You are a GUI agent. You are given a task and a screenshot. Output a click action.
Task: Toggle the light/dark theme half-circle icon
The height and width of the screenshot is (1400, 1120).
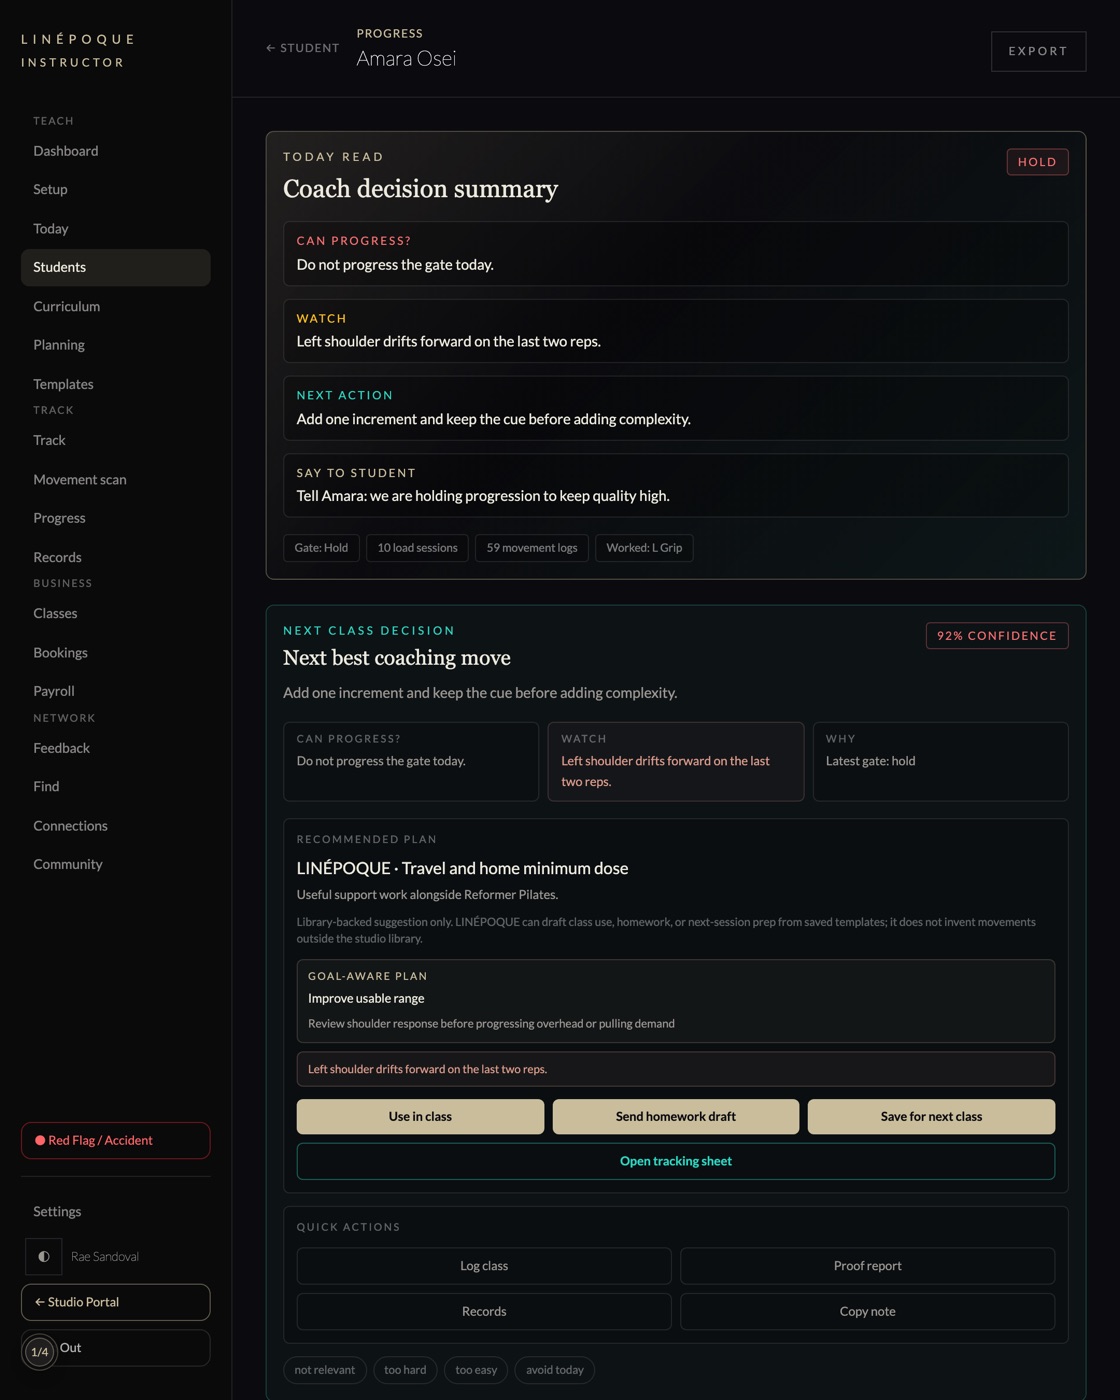pyautogui.click(x=44, y=1257)
